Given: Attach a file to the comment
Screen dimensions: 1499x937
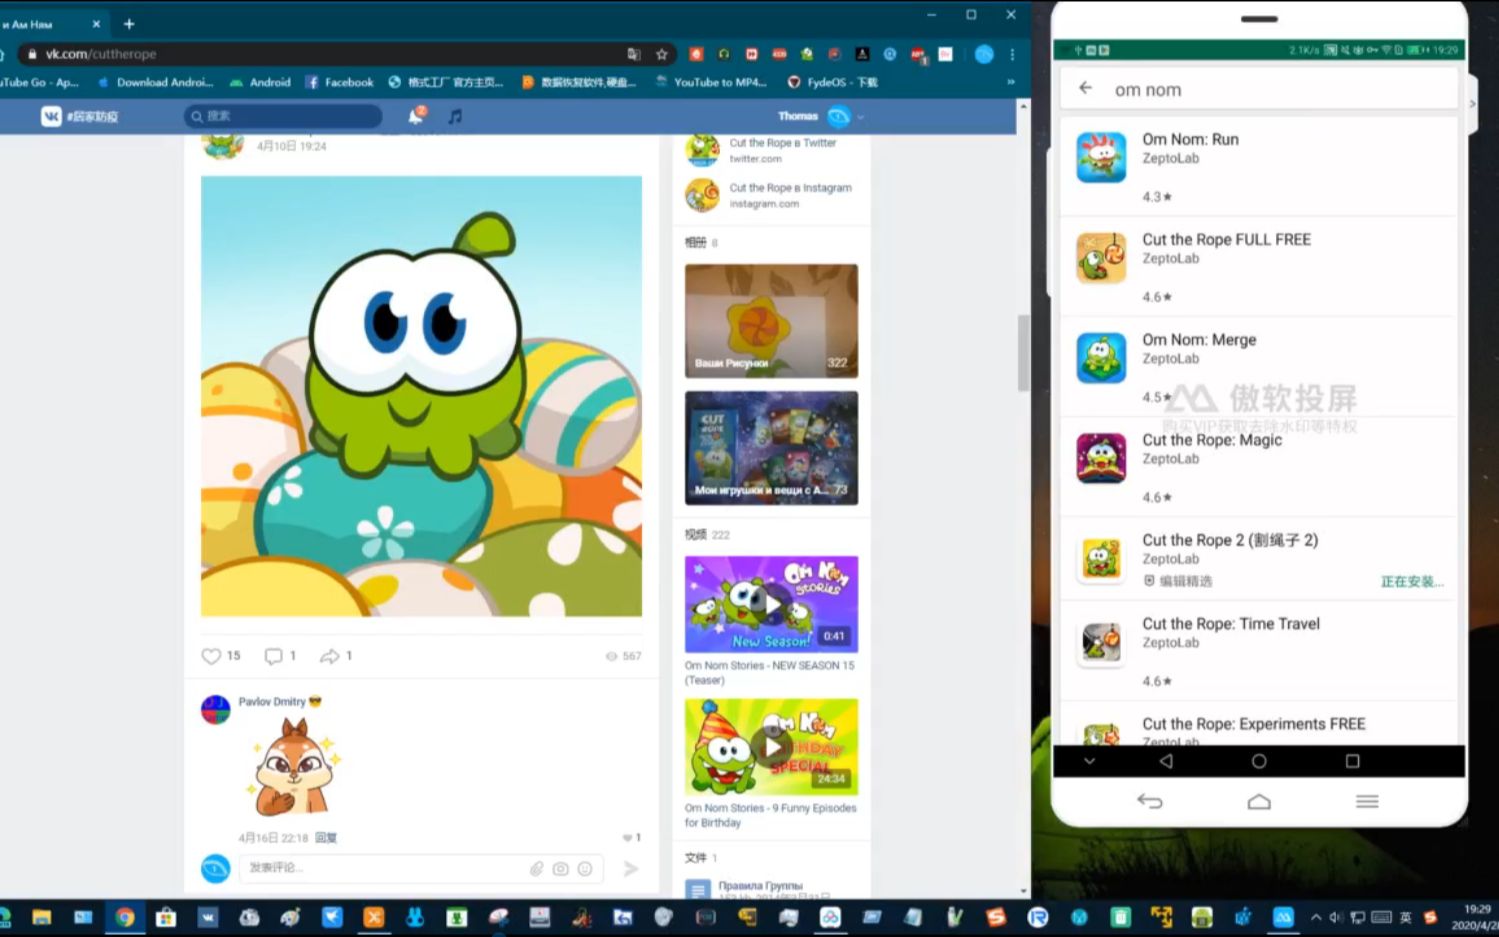Looking at the screenshot, I should tap(537, 869).
